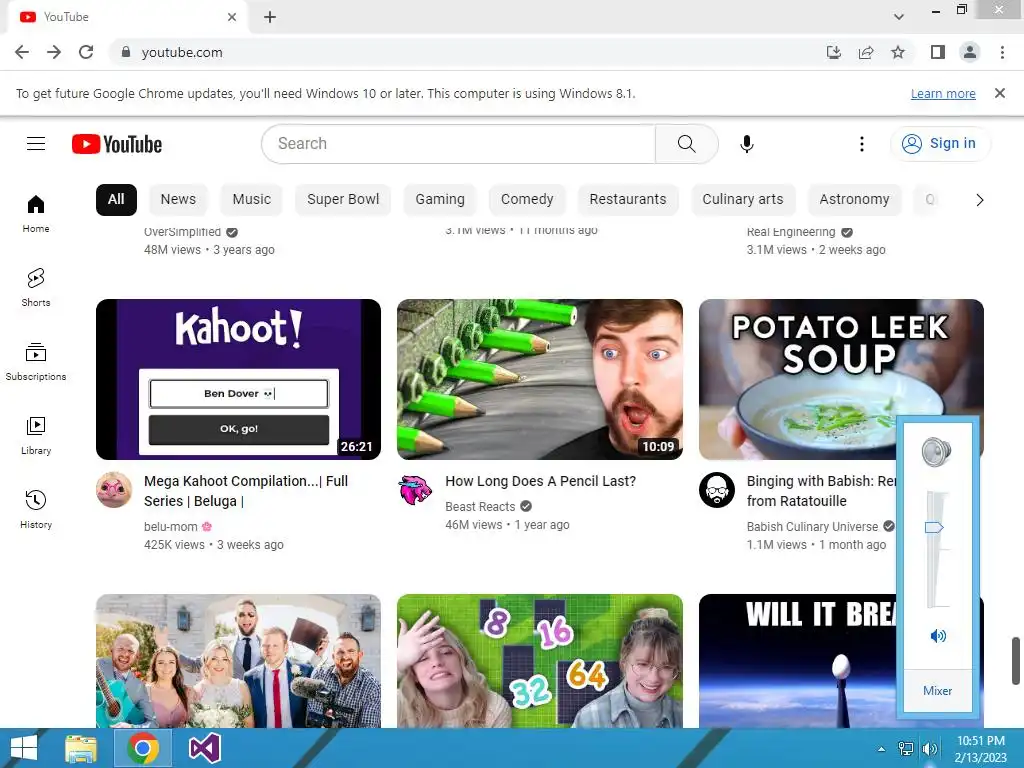The width and height of the screenshot is (1024, 768).
Task: Bookmark this page with star icon
Action: click(898, 52)
